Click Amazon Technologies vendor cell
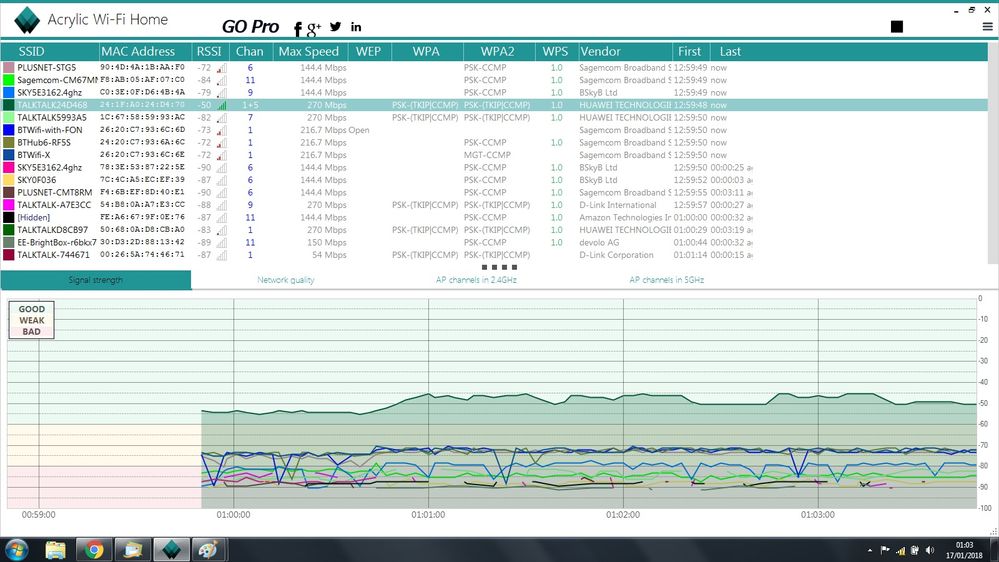This screenshot has width=999, height=562. click(x=625, y=217)
